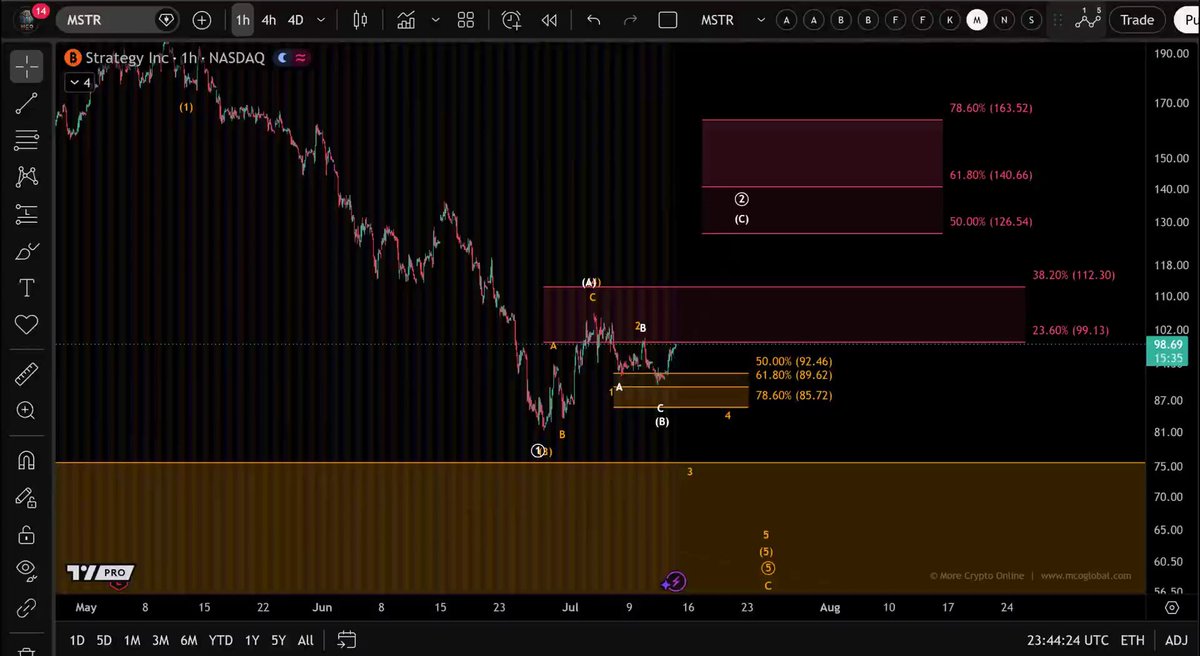
Task: Toggle lock all drawings
Action: click(x=26, y=534)
